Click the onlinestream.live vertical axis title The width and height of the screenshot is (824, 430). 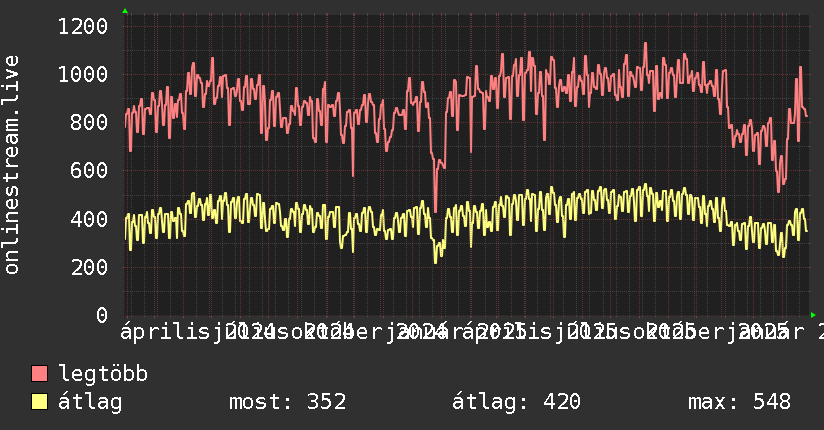pyautogui.click(x=11, y=165)
